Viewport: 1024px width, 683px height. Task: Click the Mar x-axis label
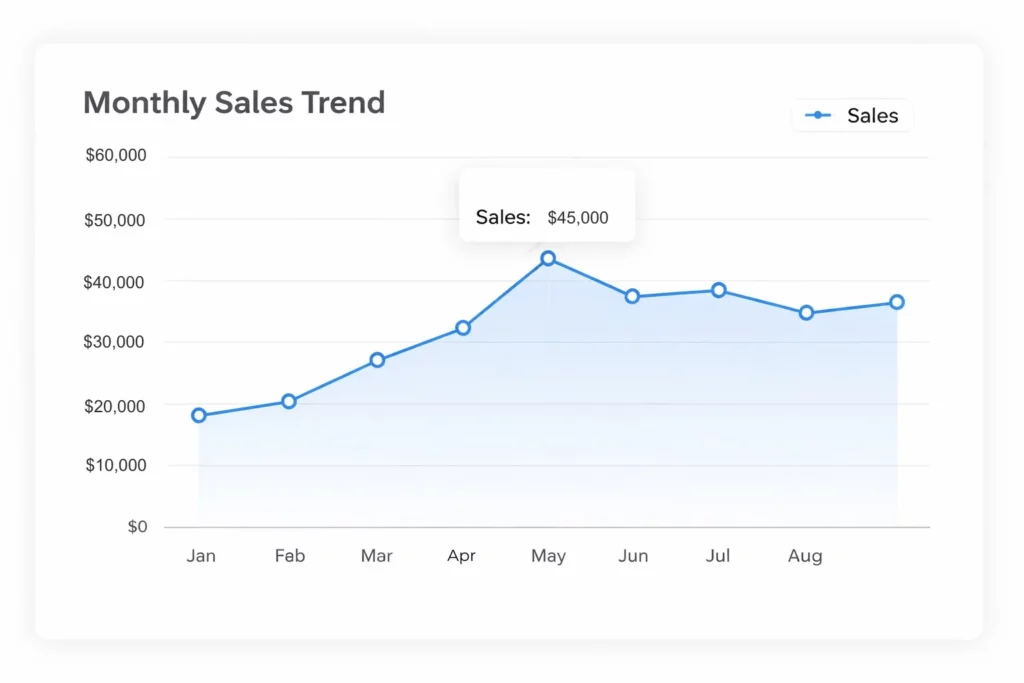coord(377,556)
